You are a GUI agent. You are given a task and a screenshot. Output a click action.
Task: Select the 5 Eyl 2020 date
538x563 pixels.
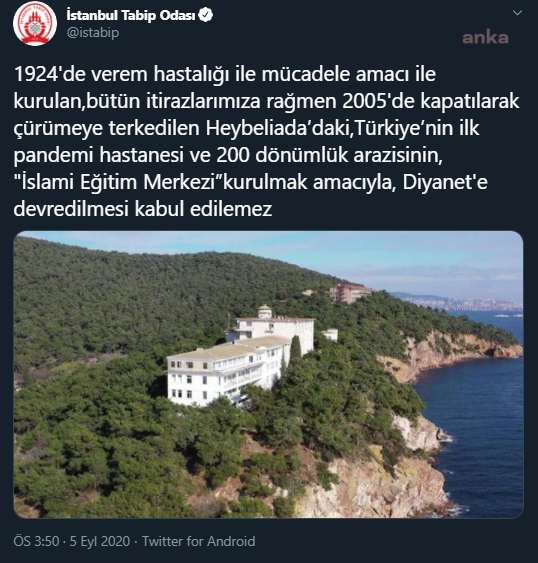[100, 541]
